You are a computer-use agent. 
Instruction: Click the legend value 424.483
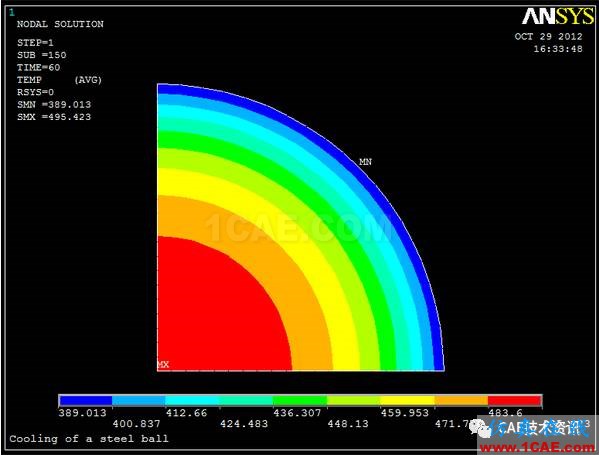tap(244, 424)
